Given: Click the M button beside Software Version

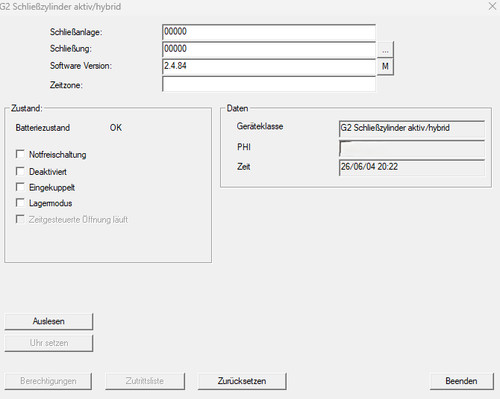Looking at the screenshot, I should (x=385, y=66).
